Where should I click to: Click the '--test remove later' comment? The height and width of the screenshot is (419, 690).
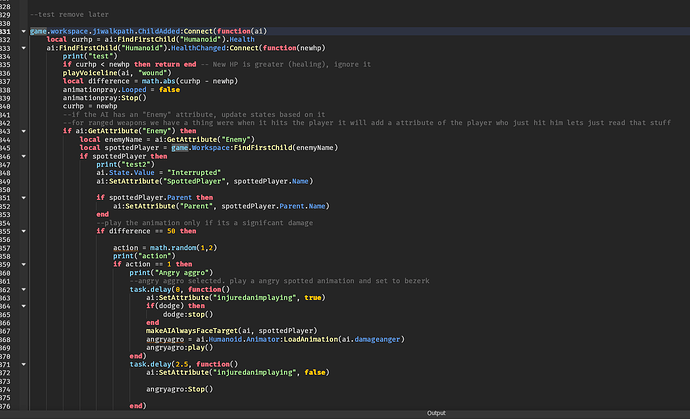(69, 15)
